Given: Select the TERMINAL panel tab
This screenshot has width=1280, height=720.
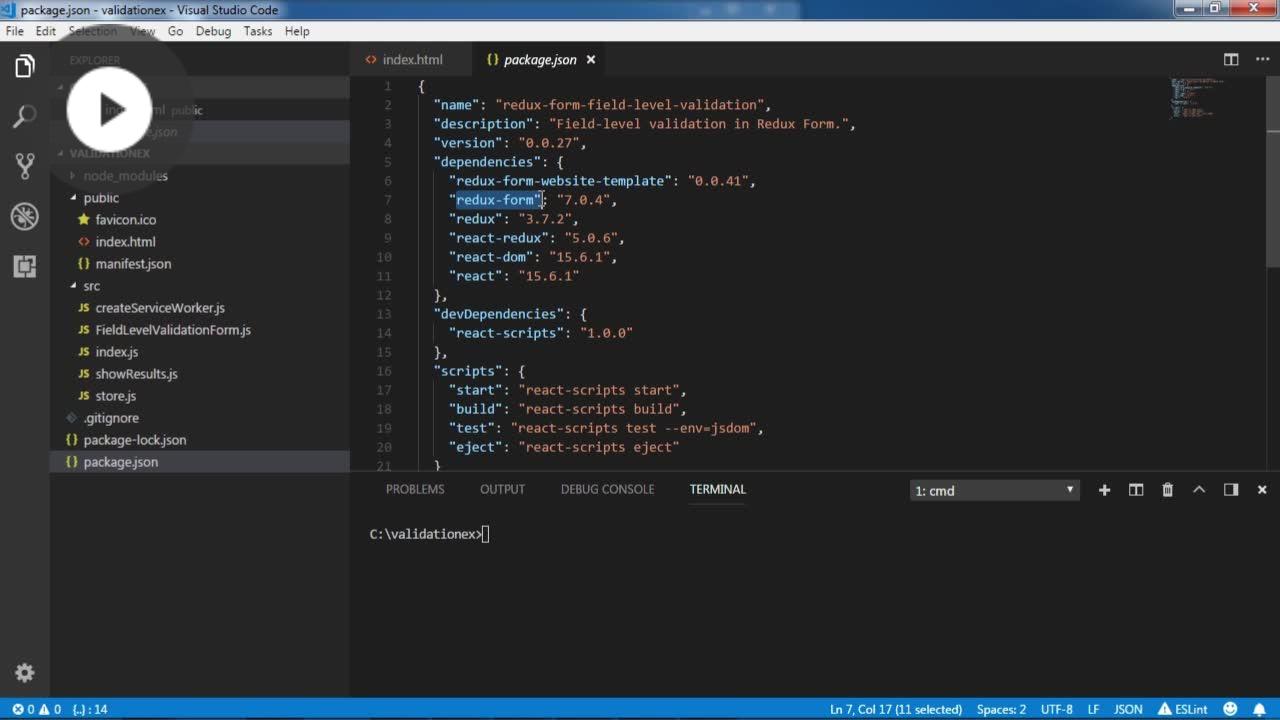Looking at the screenshot, I should [x=717, y=489].
